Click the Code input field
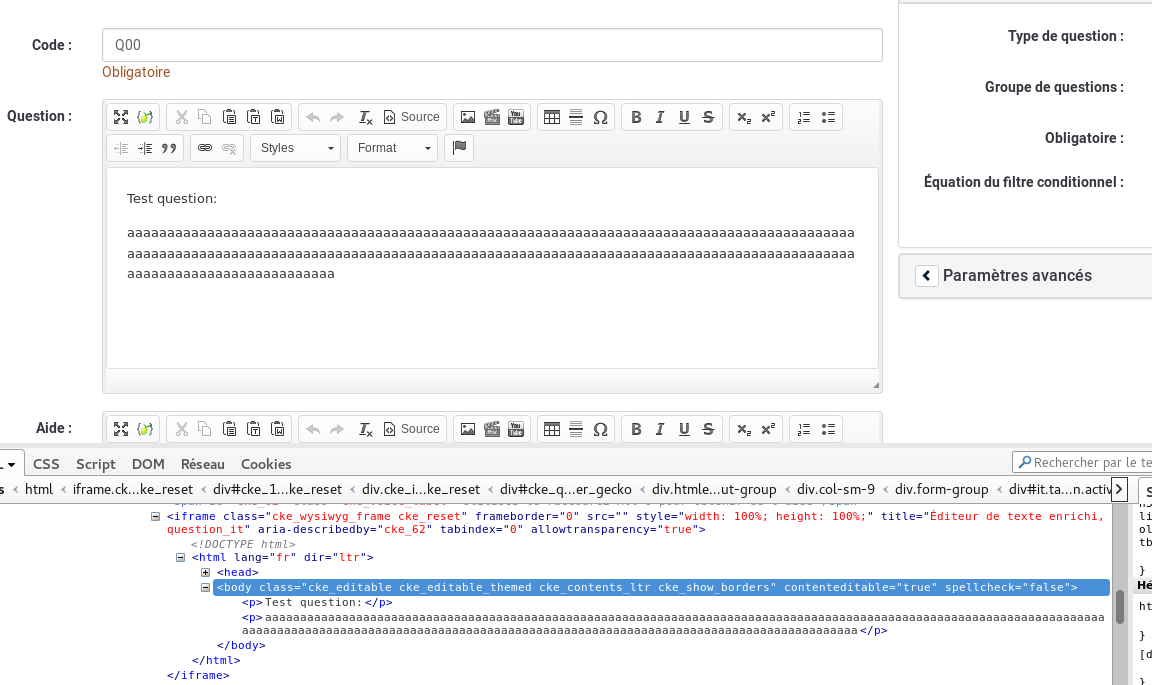This screenshot has height=685, width=1152. [x=492, y=45]
